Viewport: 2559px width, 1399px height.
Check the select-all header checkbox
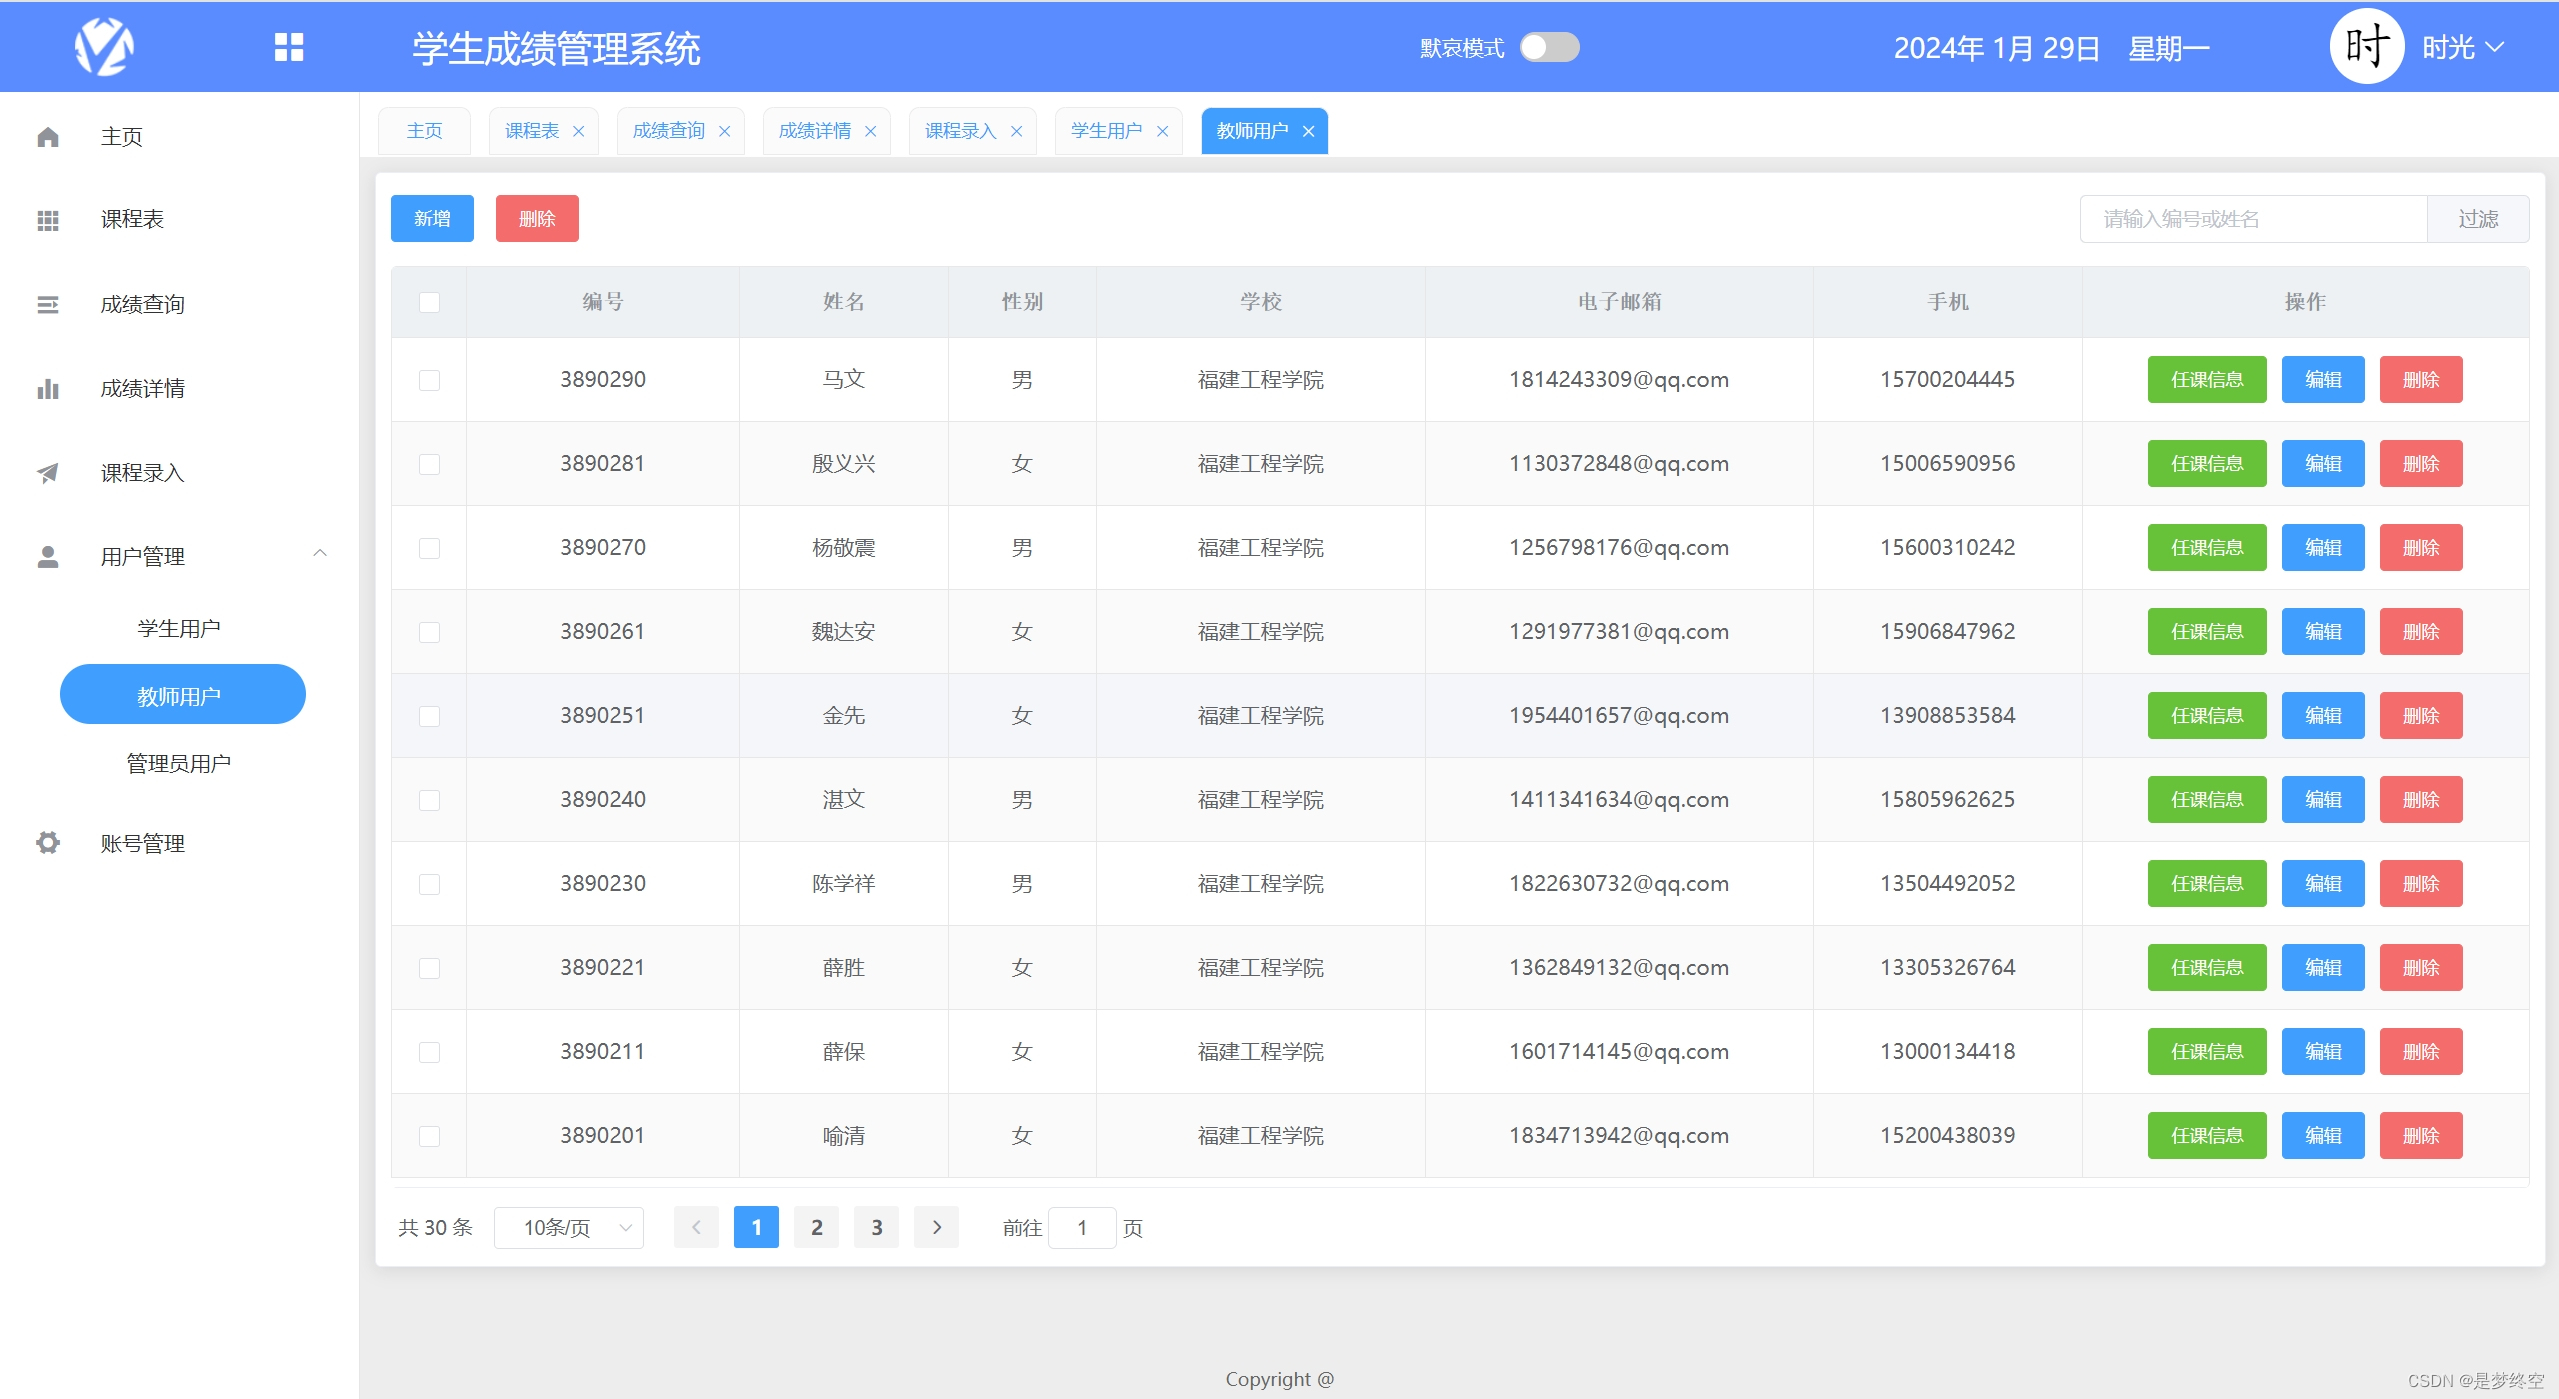[x=429, y=302]
